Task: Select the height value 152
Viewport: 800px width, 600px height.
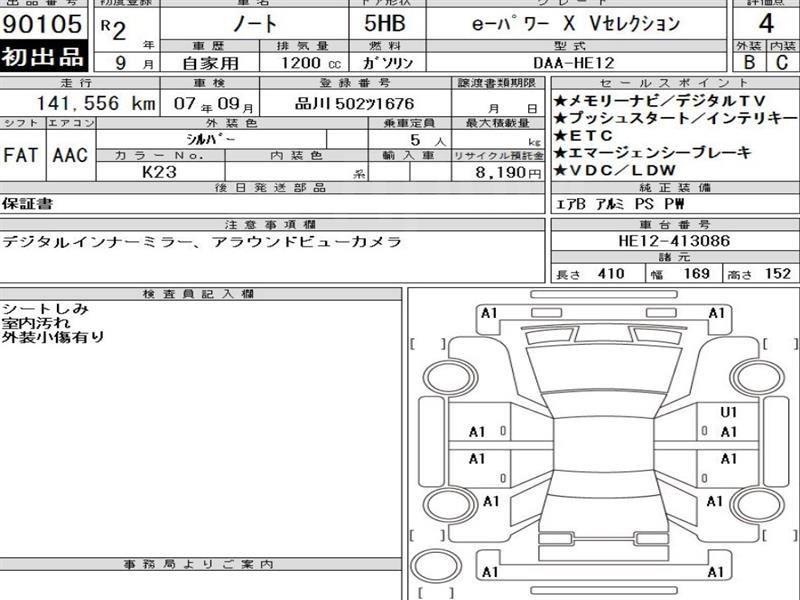Action: (778, 274)
